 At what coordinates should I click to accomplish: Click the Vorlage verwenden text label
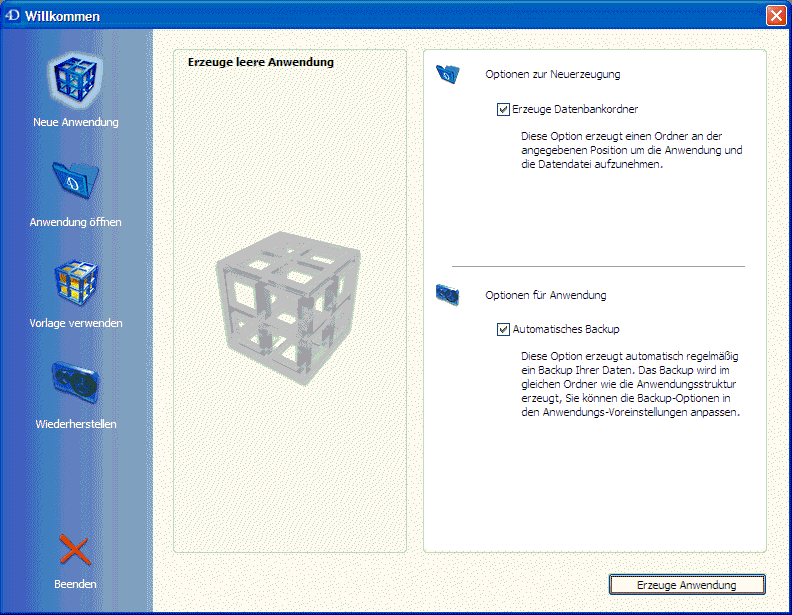coord(76,323)
